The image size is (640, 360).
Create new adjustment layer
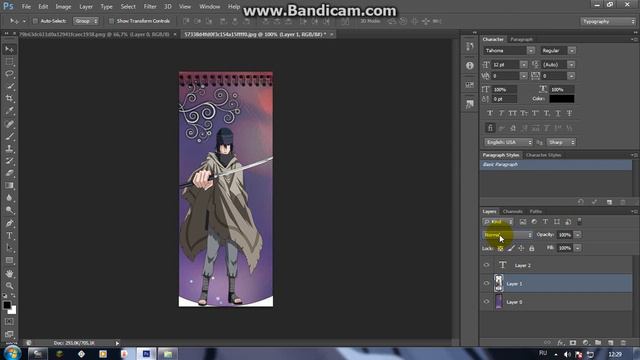586,342
